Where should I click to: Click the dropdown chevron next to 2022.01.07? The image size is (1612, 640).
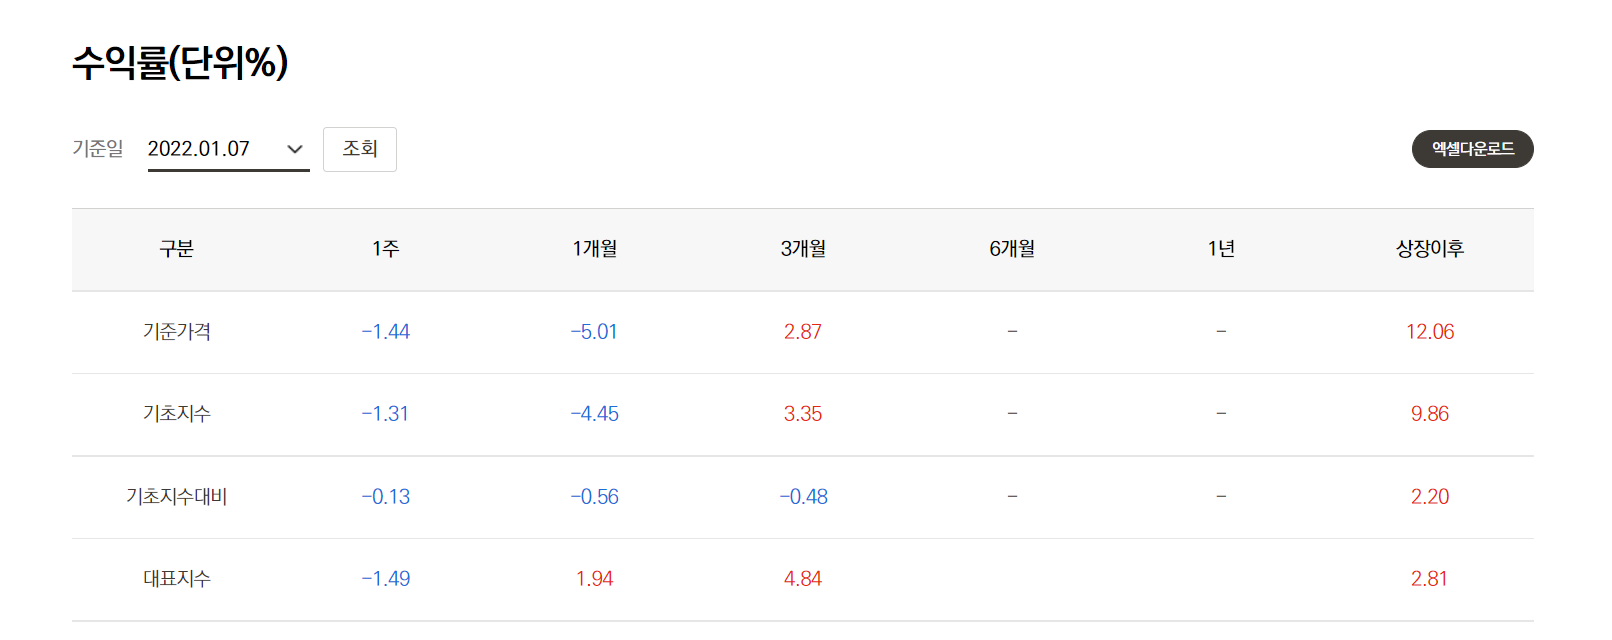click(295, 149)
